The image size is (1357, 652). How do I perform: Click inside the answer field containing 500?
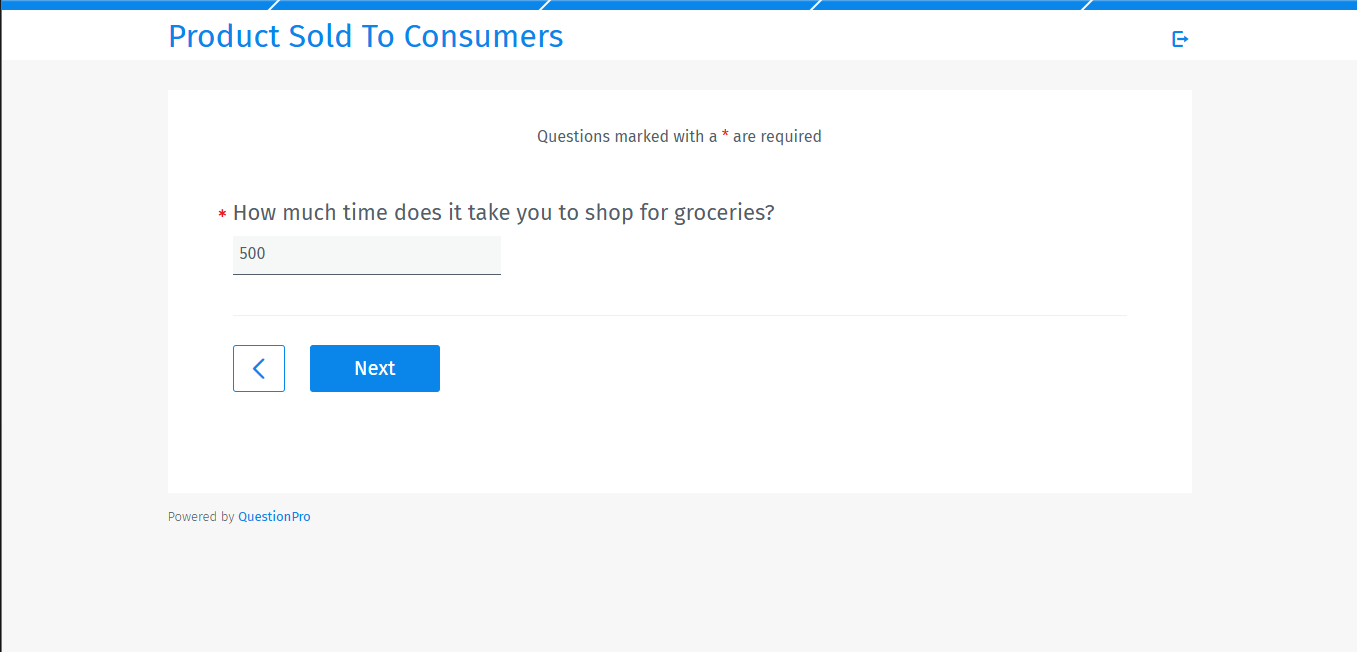(366, 253)
